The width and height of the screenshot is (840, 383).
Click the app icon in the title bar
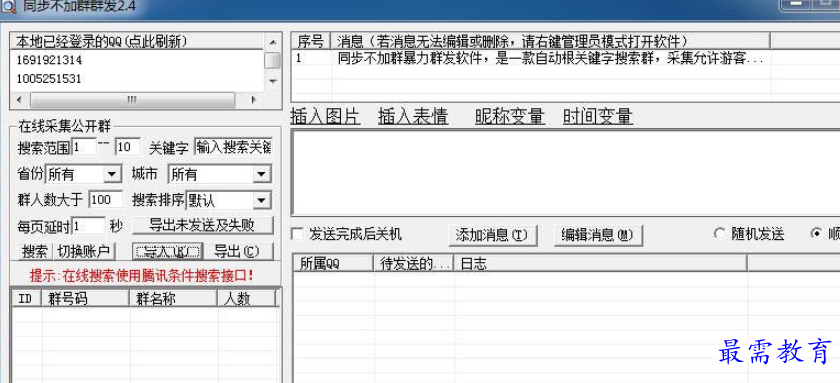click(9, 6)
